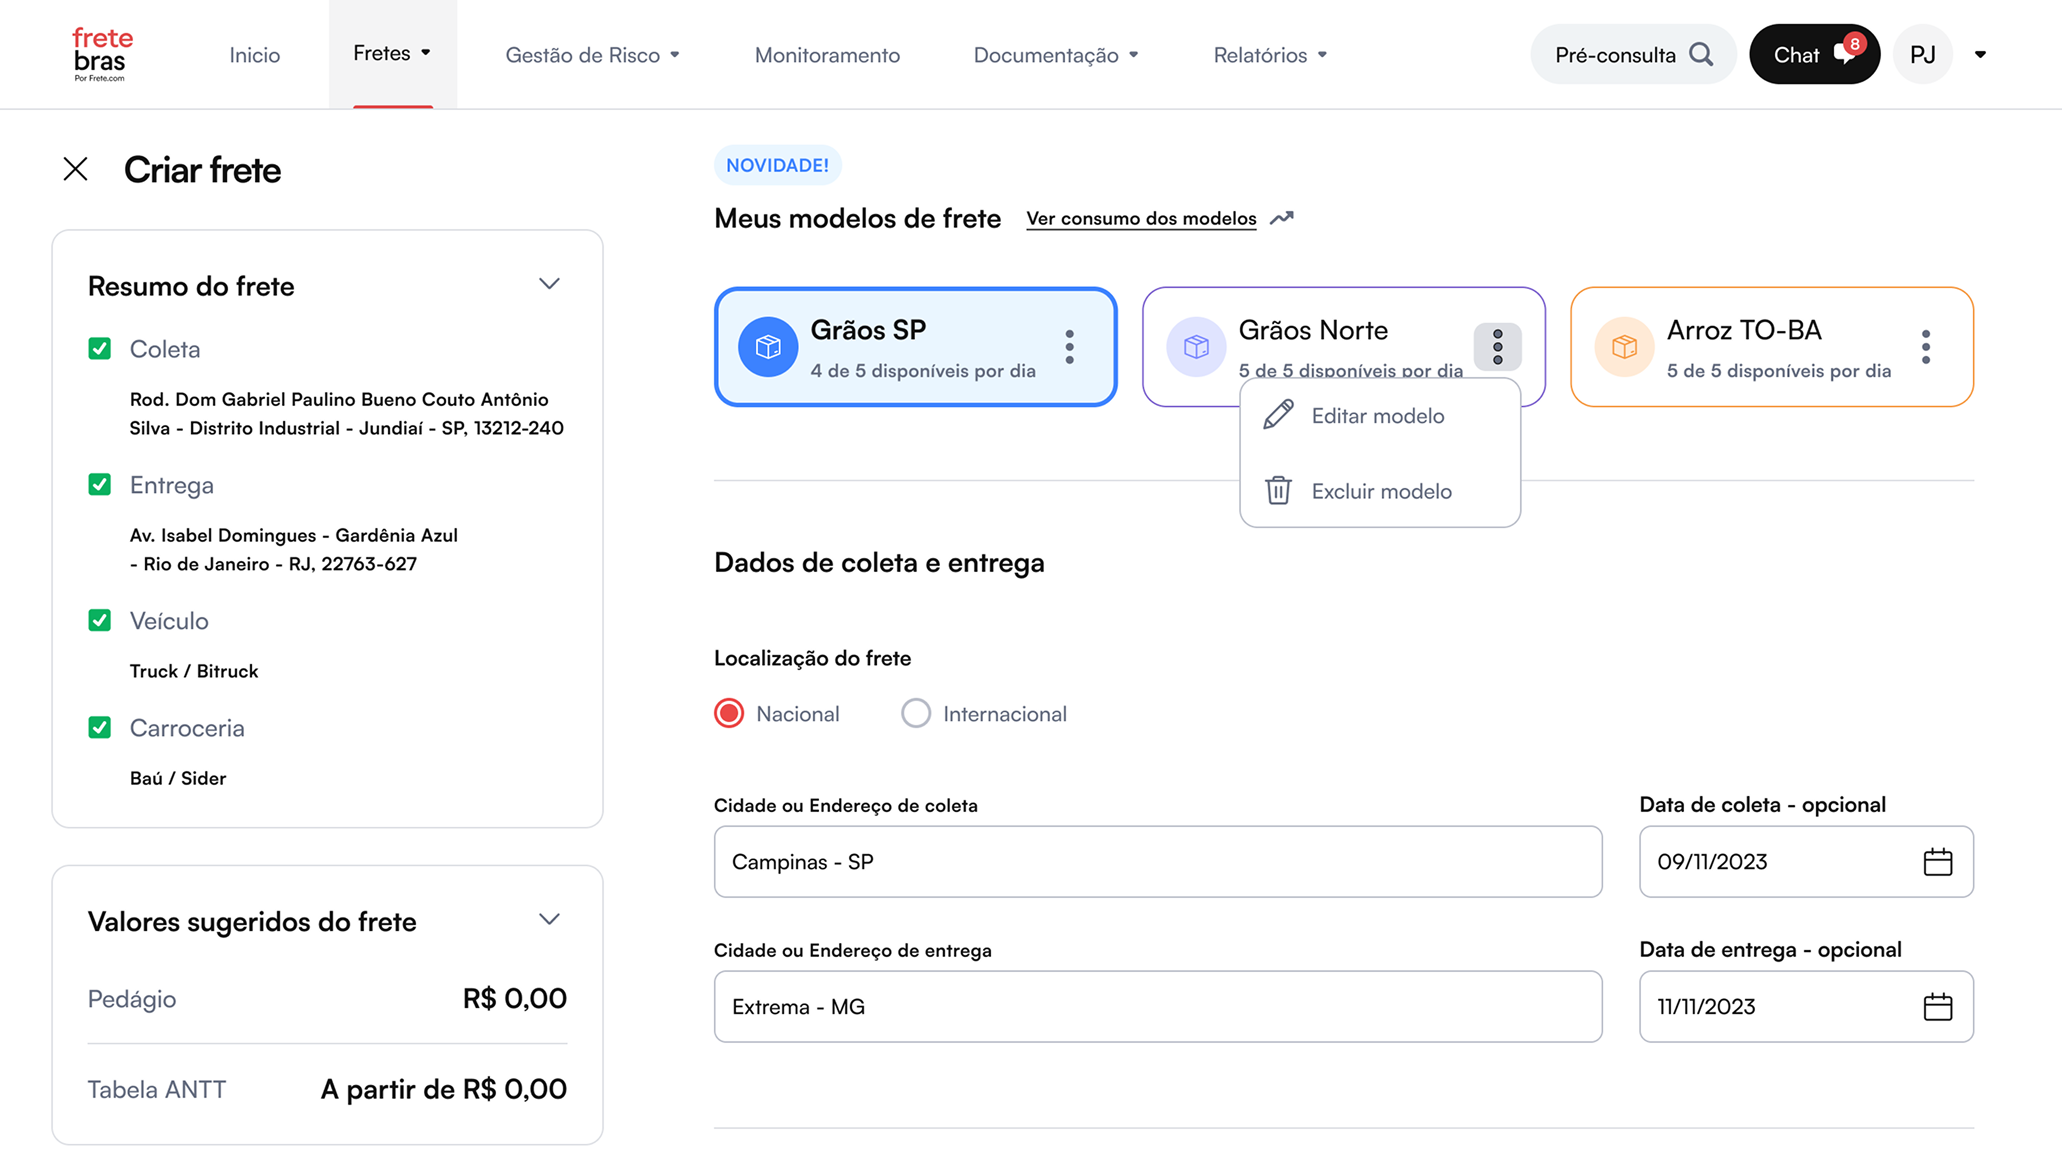
Task: Open the calendar for Data de coleta
Action: pos(1940,861)
